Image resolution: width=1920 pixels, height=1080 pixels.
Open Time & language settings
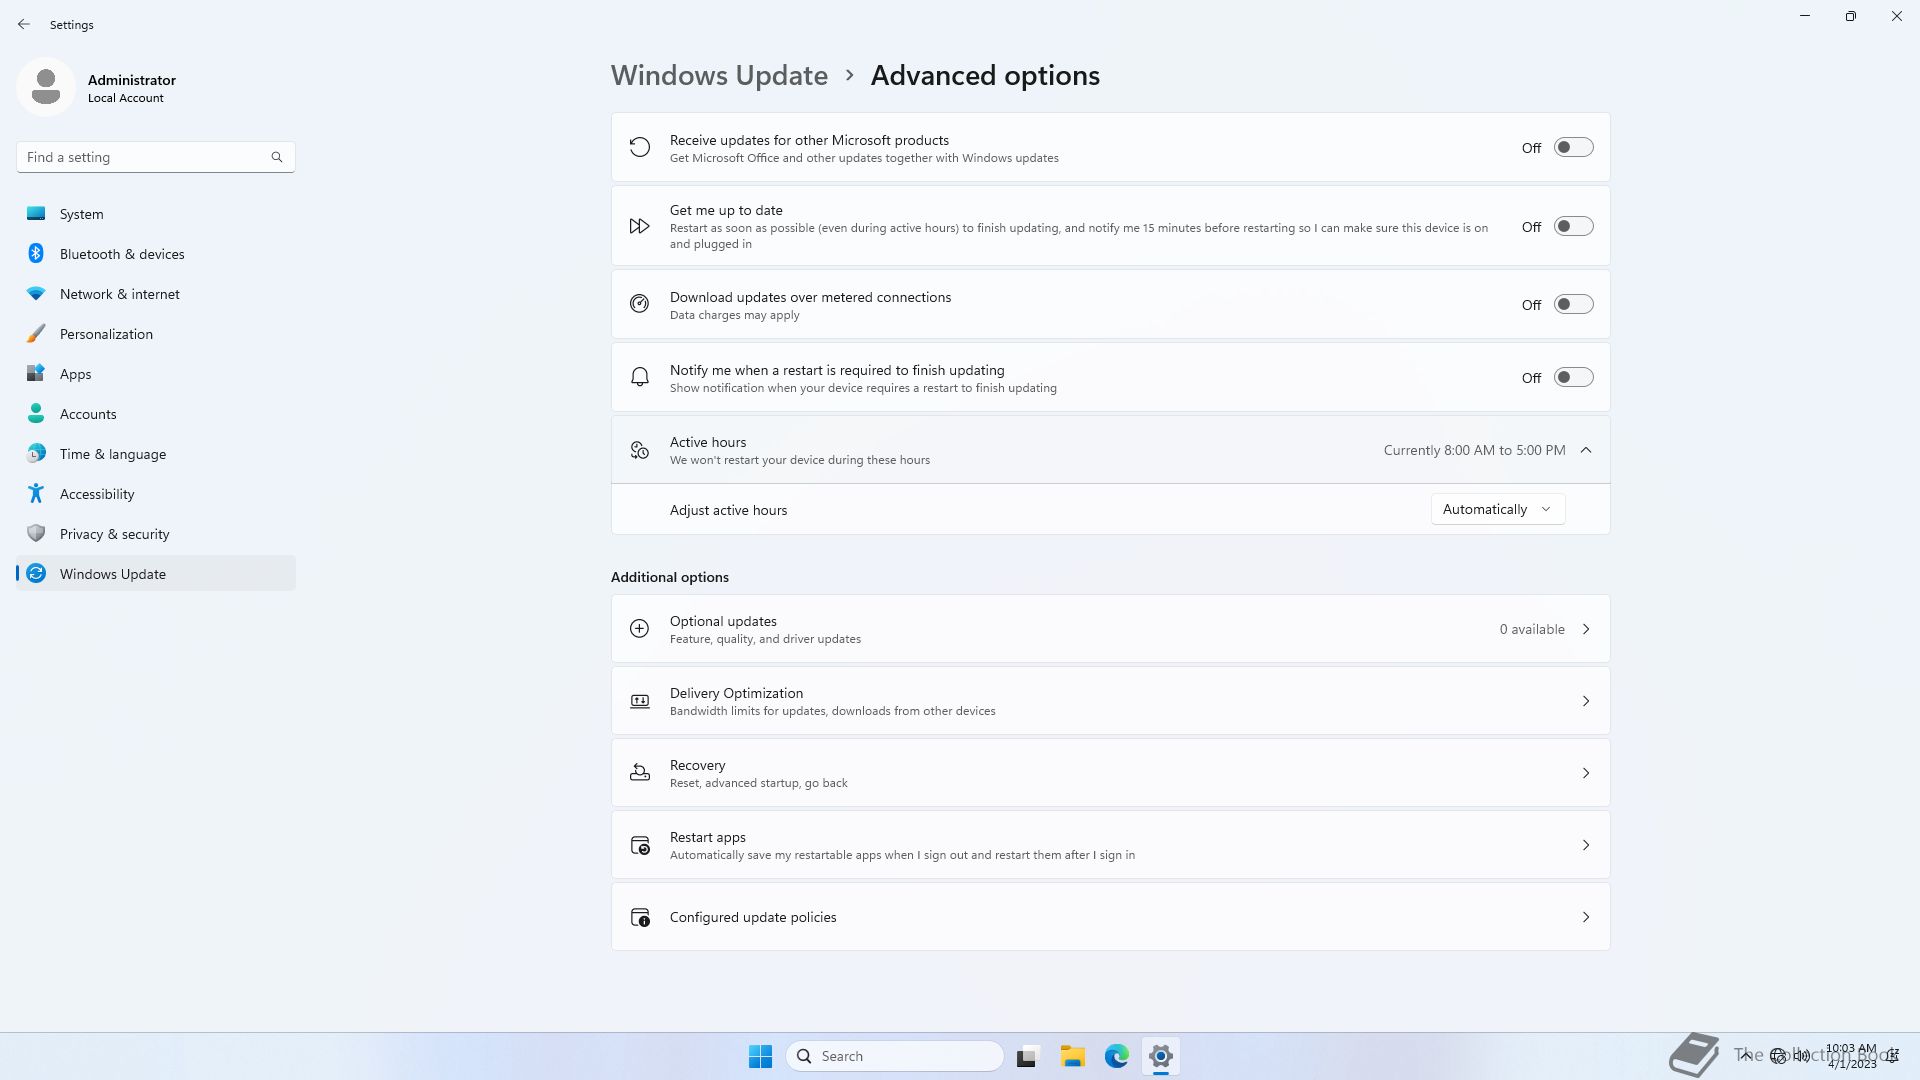[156, 454]
